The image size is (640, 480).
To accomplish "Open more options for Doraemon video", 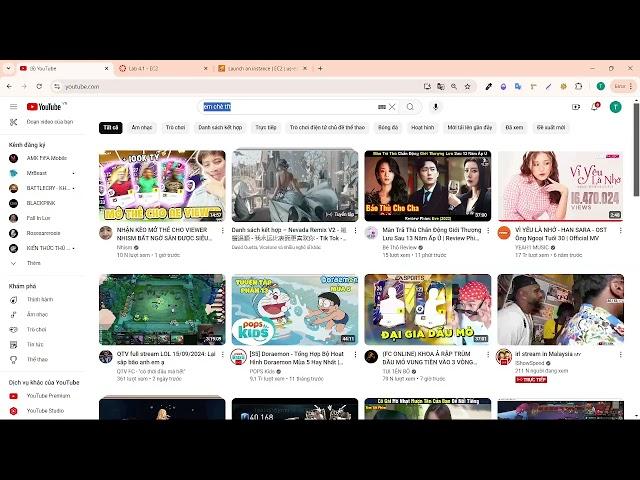I will point(355,355).
